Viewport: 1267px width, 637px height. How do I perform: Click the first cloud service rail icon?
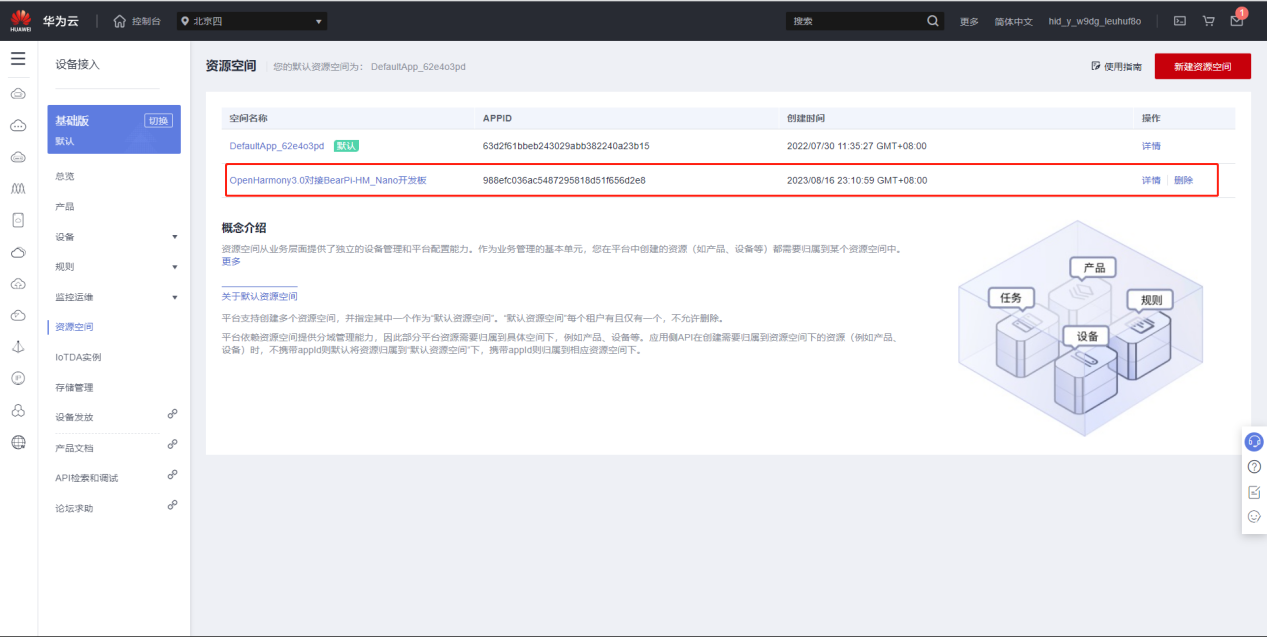[18, 93]
